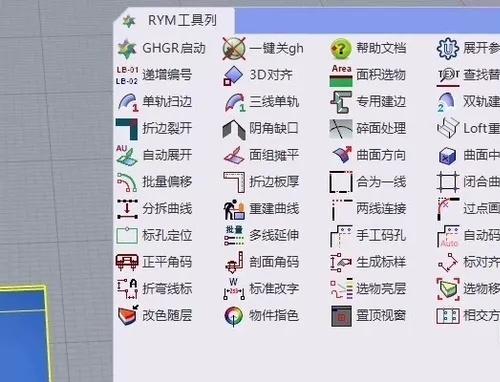Choose the 折弯线标 icon
This screenshot has height=382, width=500.
(x=127, y=289)
